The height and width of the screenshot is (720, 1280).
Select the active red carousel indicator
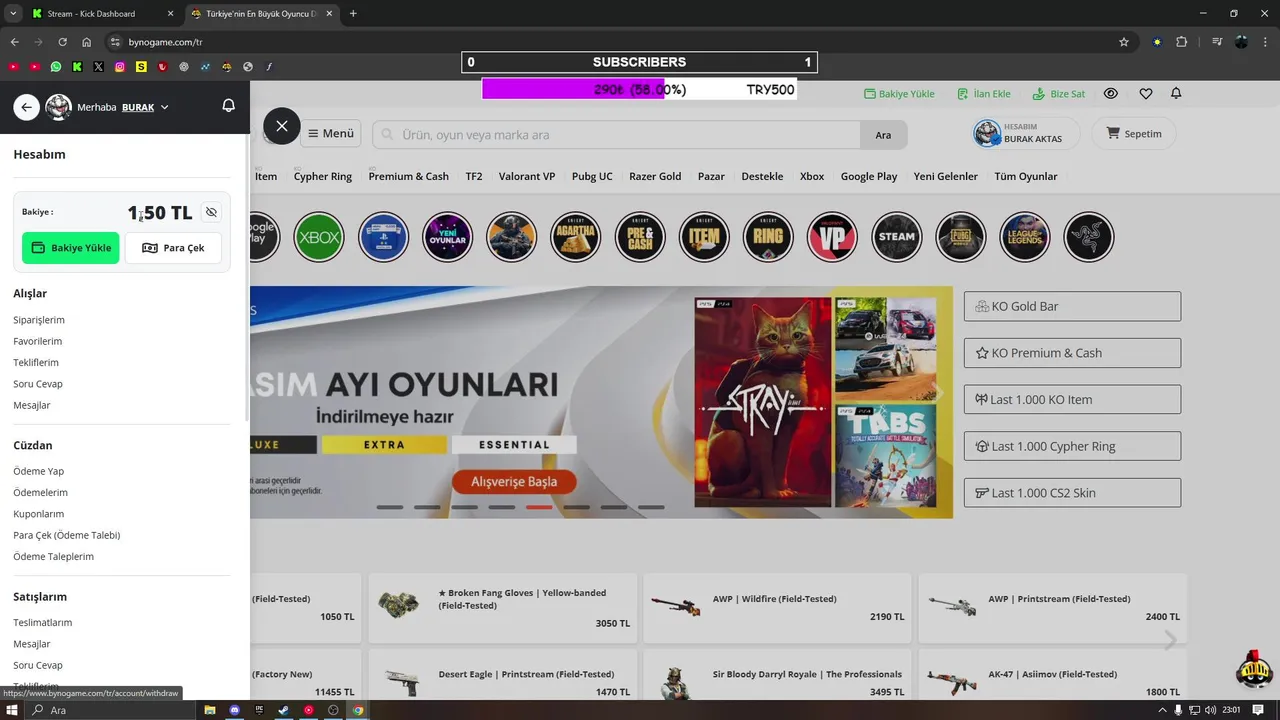(x=539, y=507)
